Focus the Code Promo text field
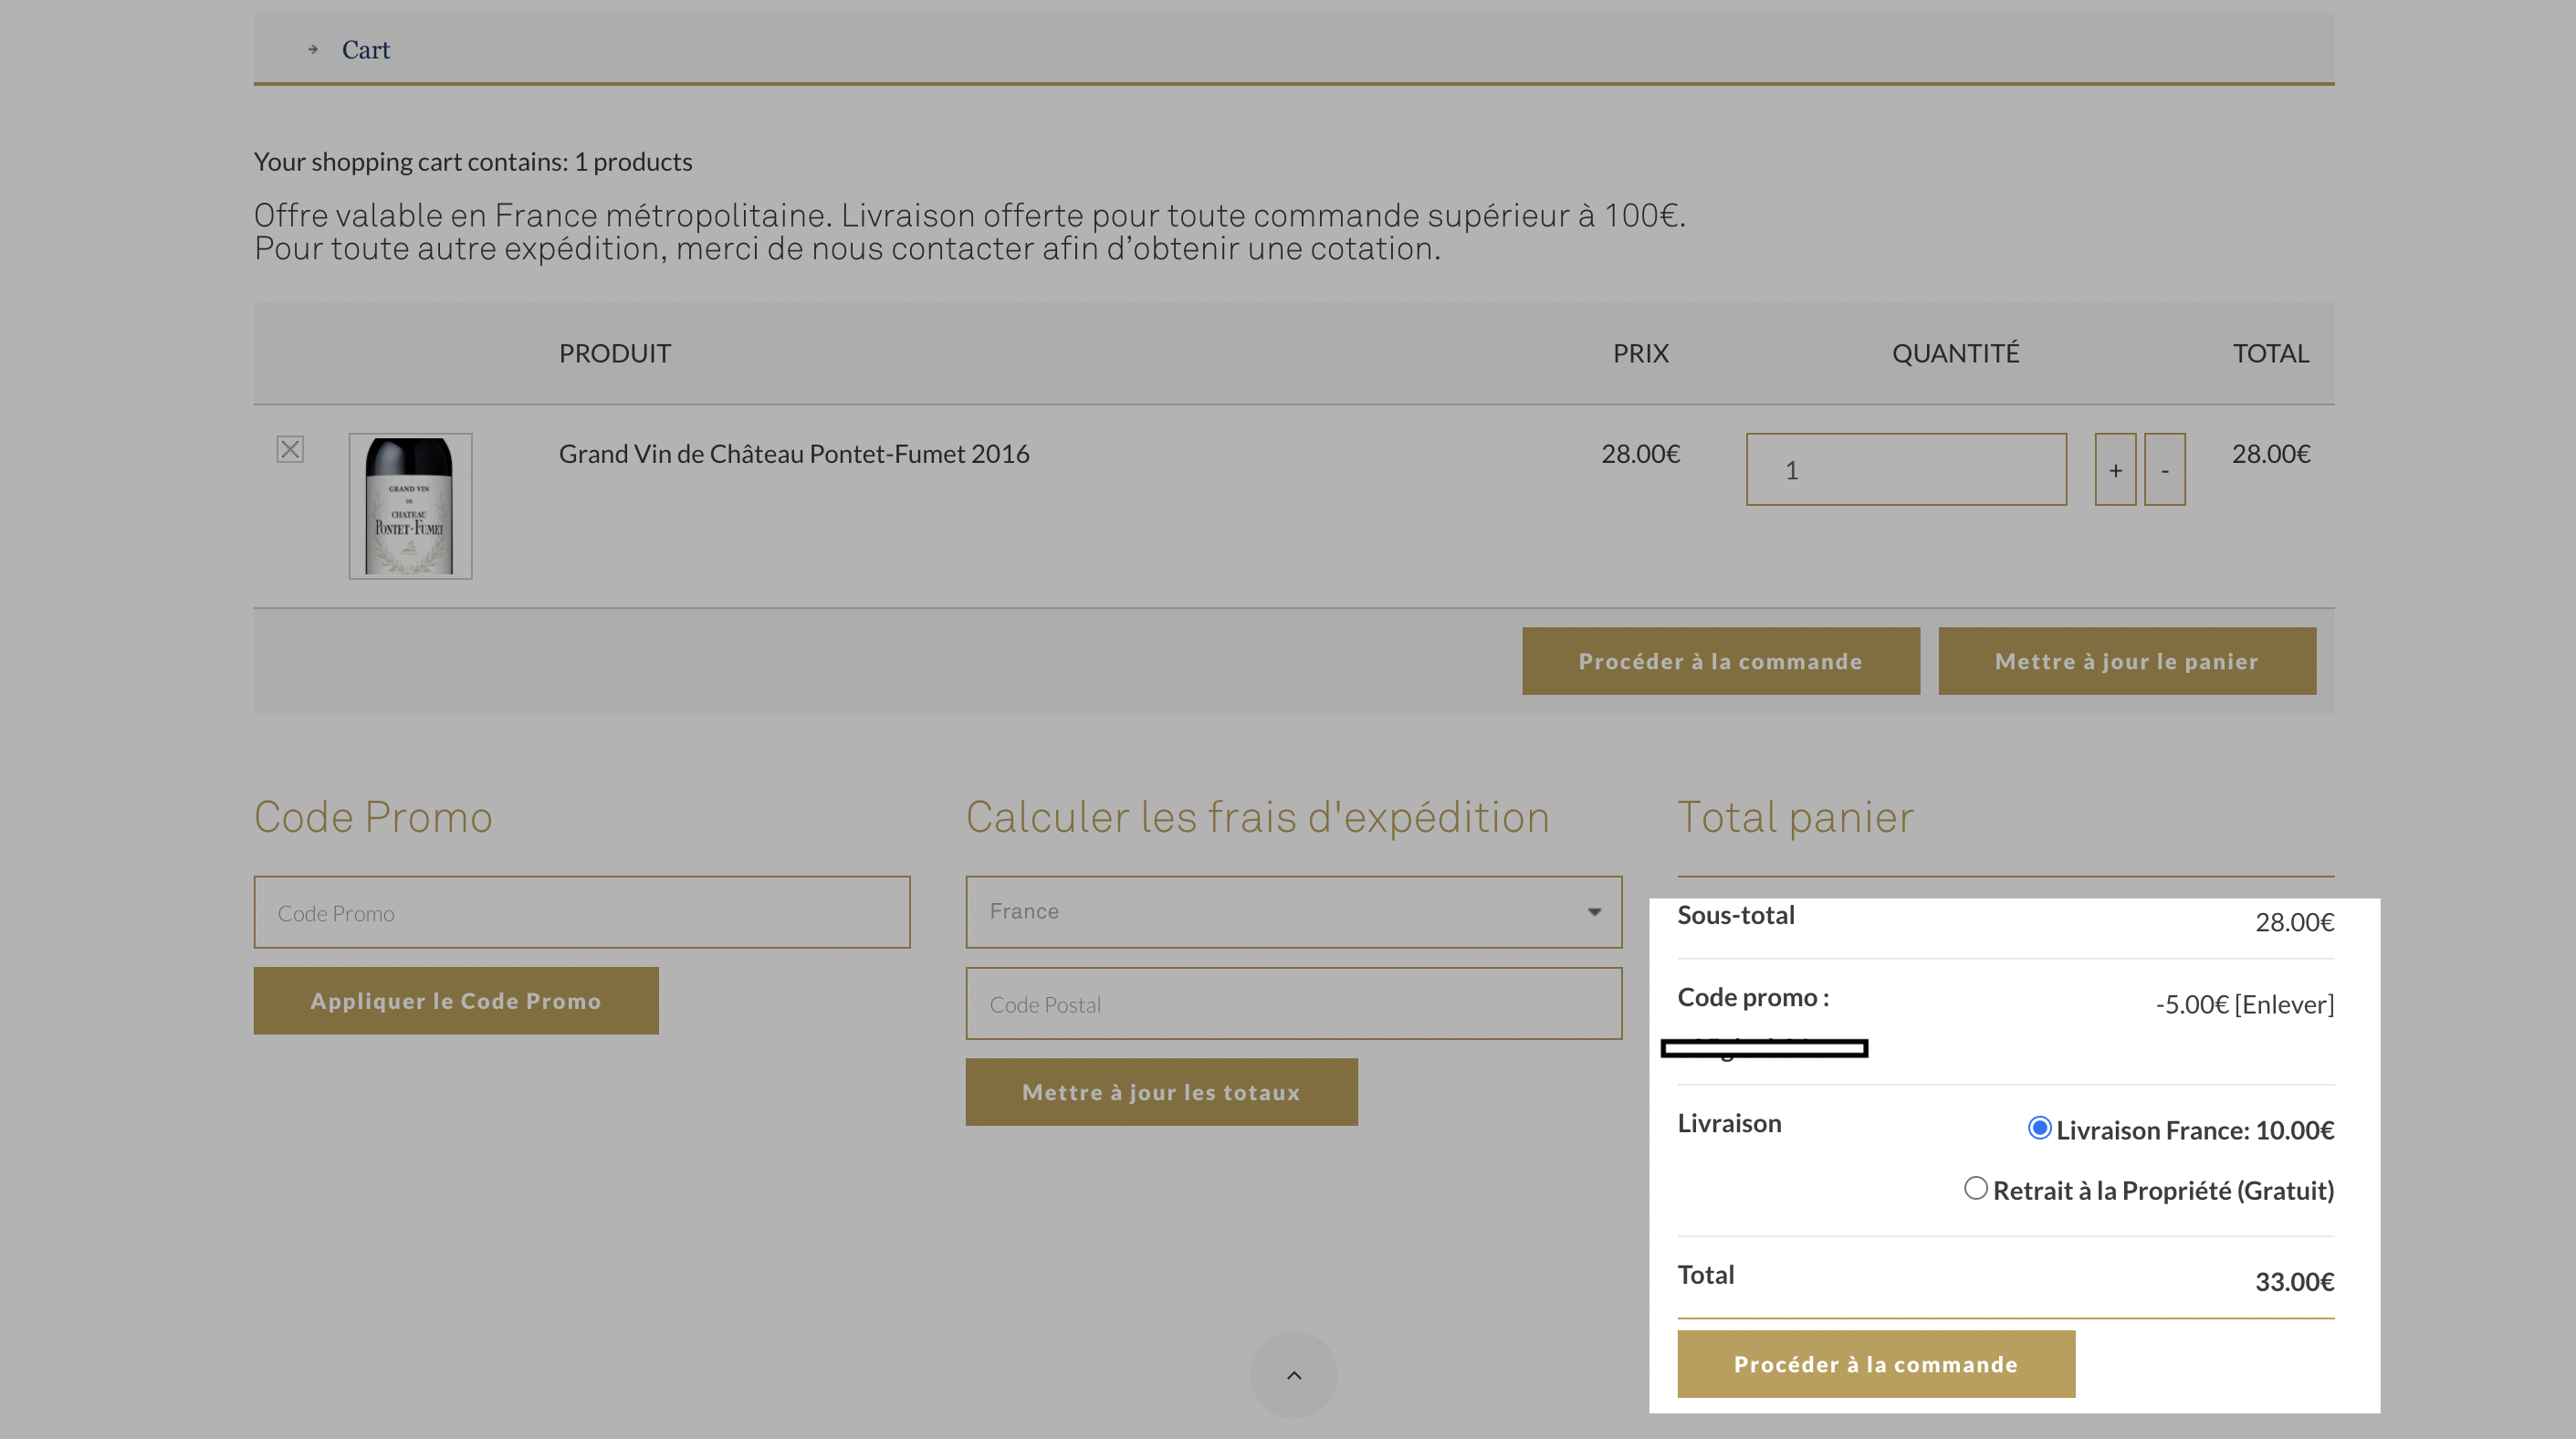 coord(582,912)
